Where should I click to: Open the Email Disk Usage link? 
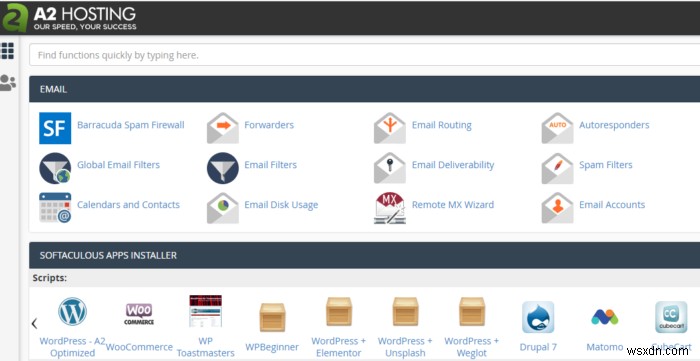281,205
